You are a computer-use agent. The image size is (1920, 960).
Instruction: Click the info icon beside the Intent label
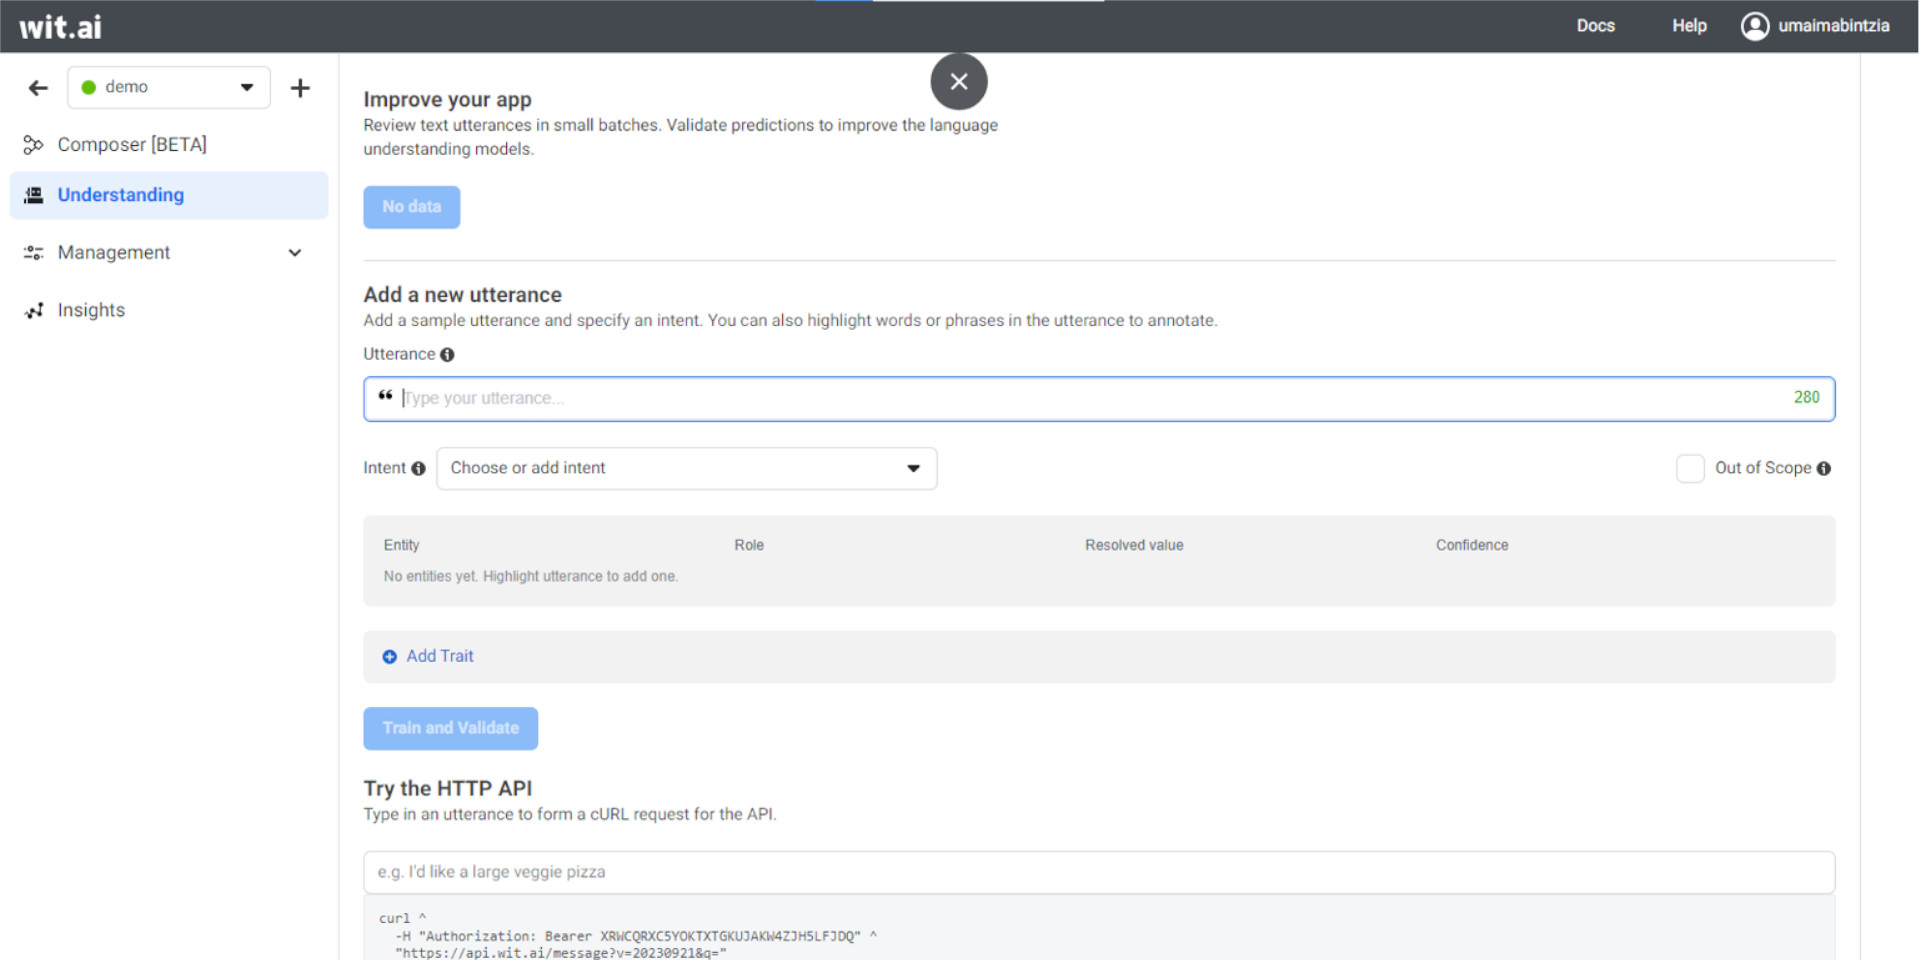(418, 469)
